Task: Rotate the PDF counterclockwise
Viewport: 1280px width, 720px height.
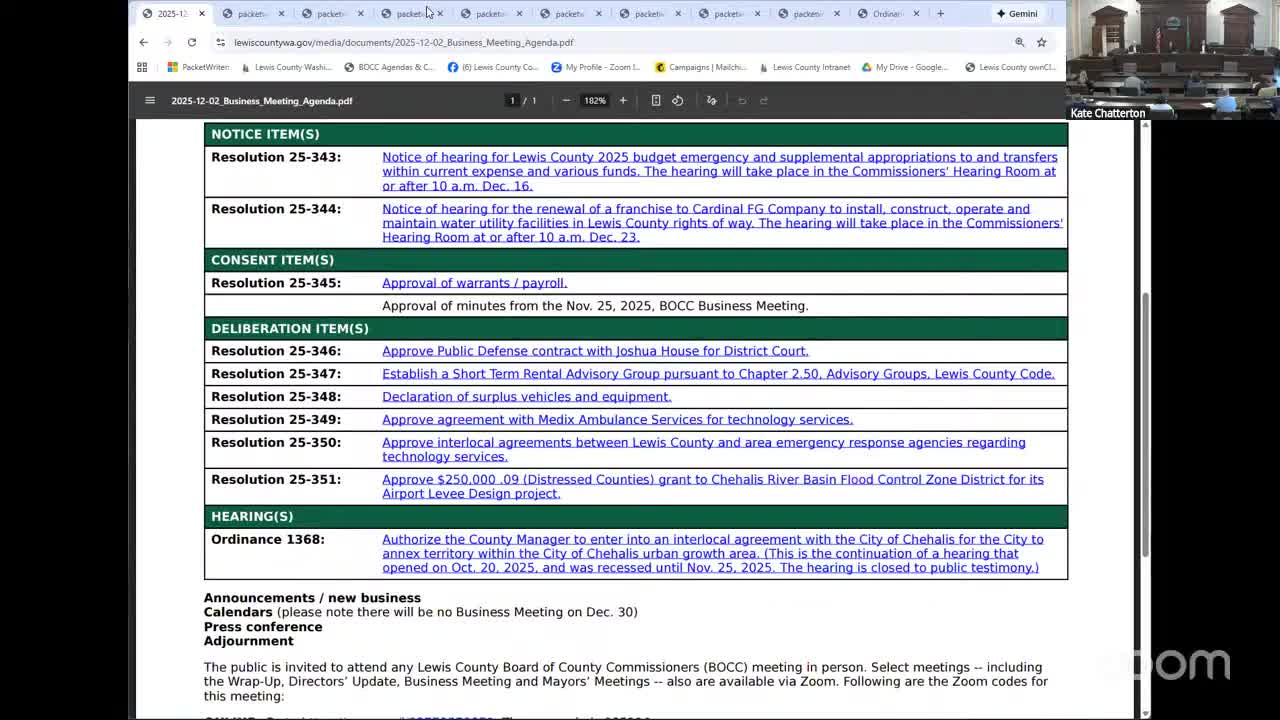Action: 678,100
